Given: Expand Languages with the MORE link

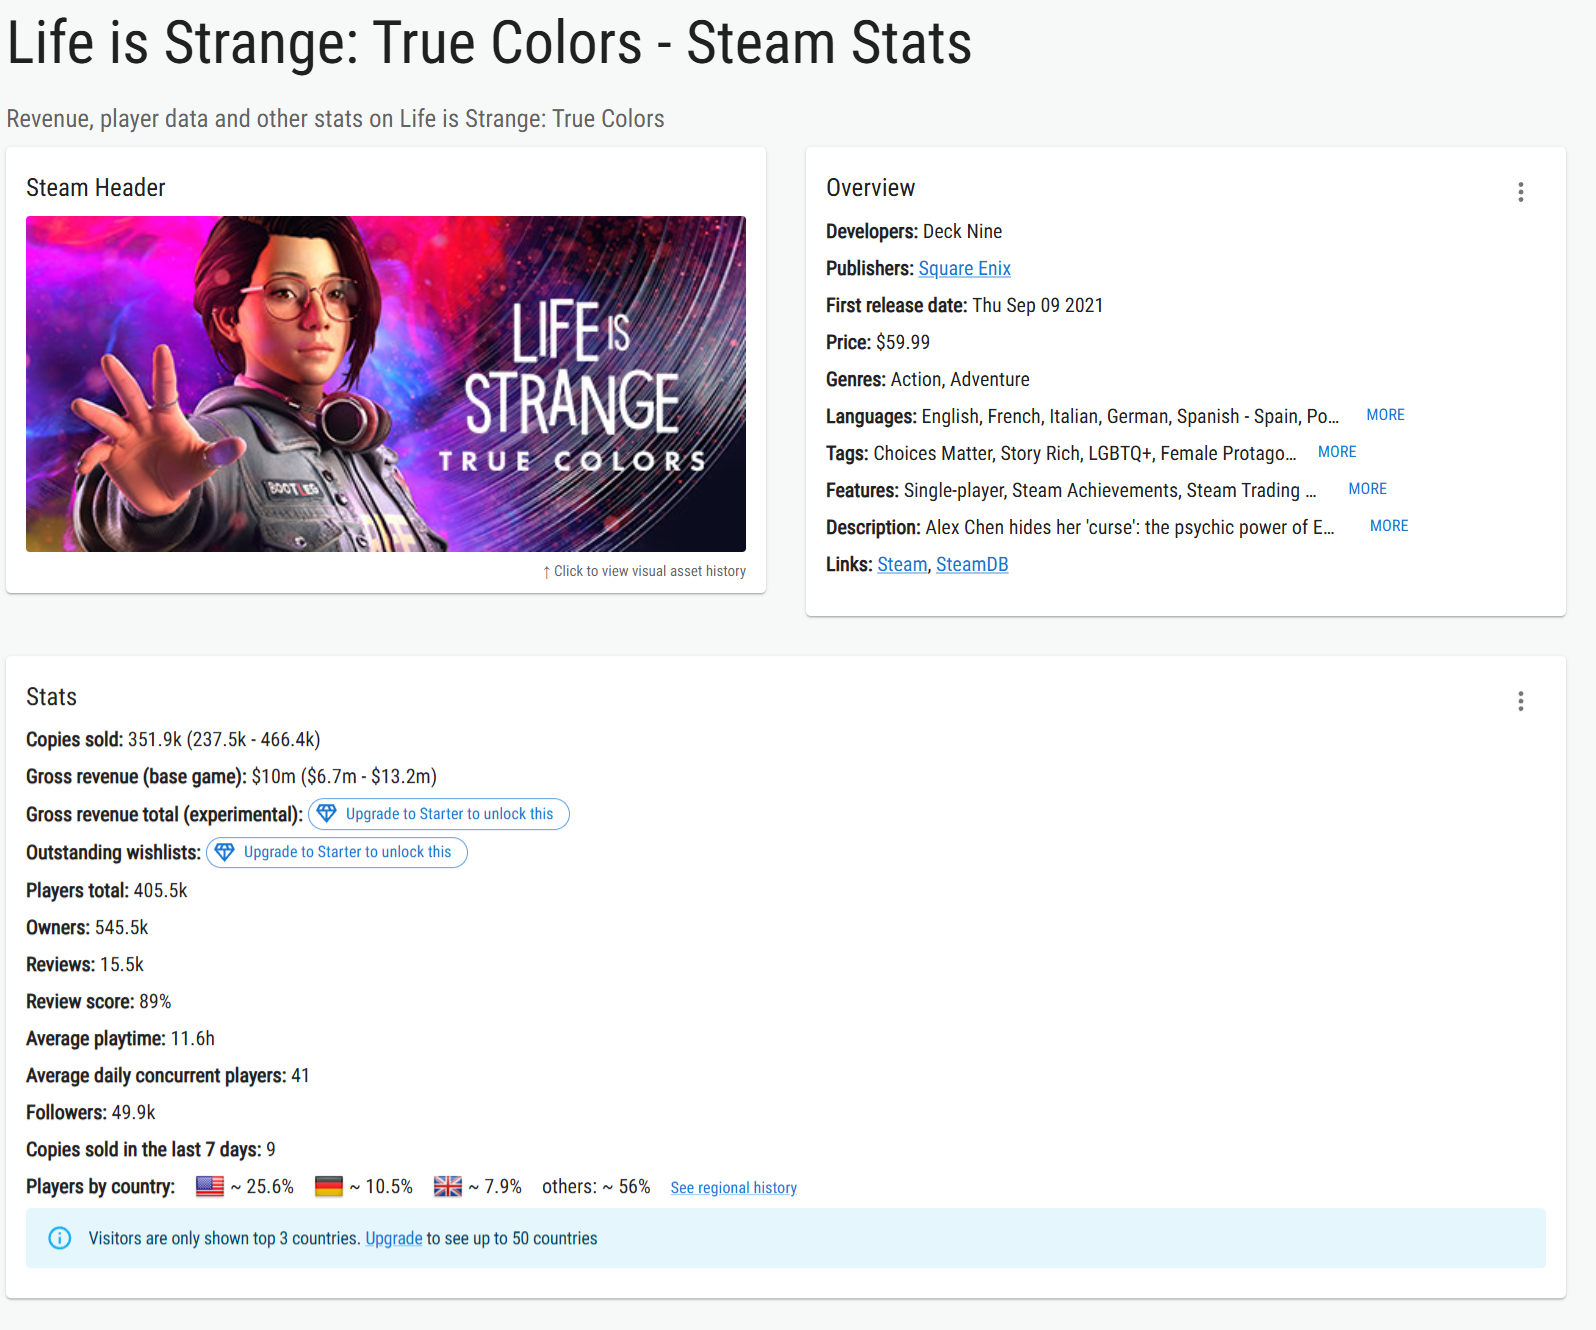Looking at the screenshot, I should tap(1385, 415).
